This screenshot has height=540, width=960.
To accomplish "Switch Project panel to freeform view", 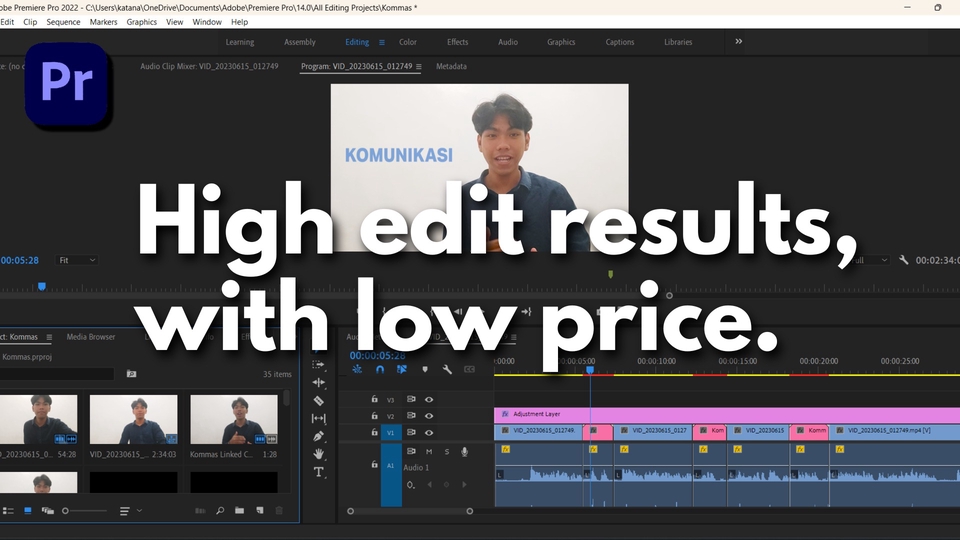I will point(47,511).
